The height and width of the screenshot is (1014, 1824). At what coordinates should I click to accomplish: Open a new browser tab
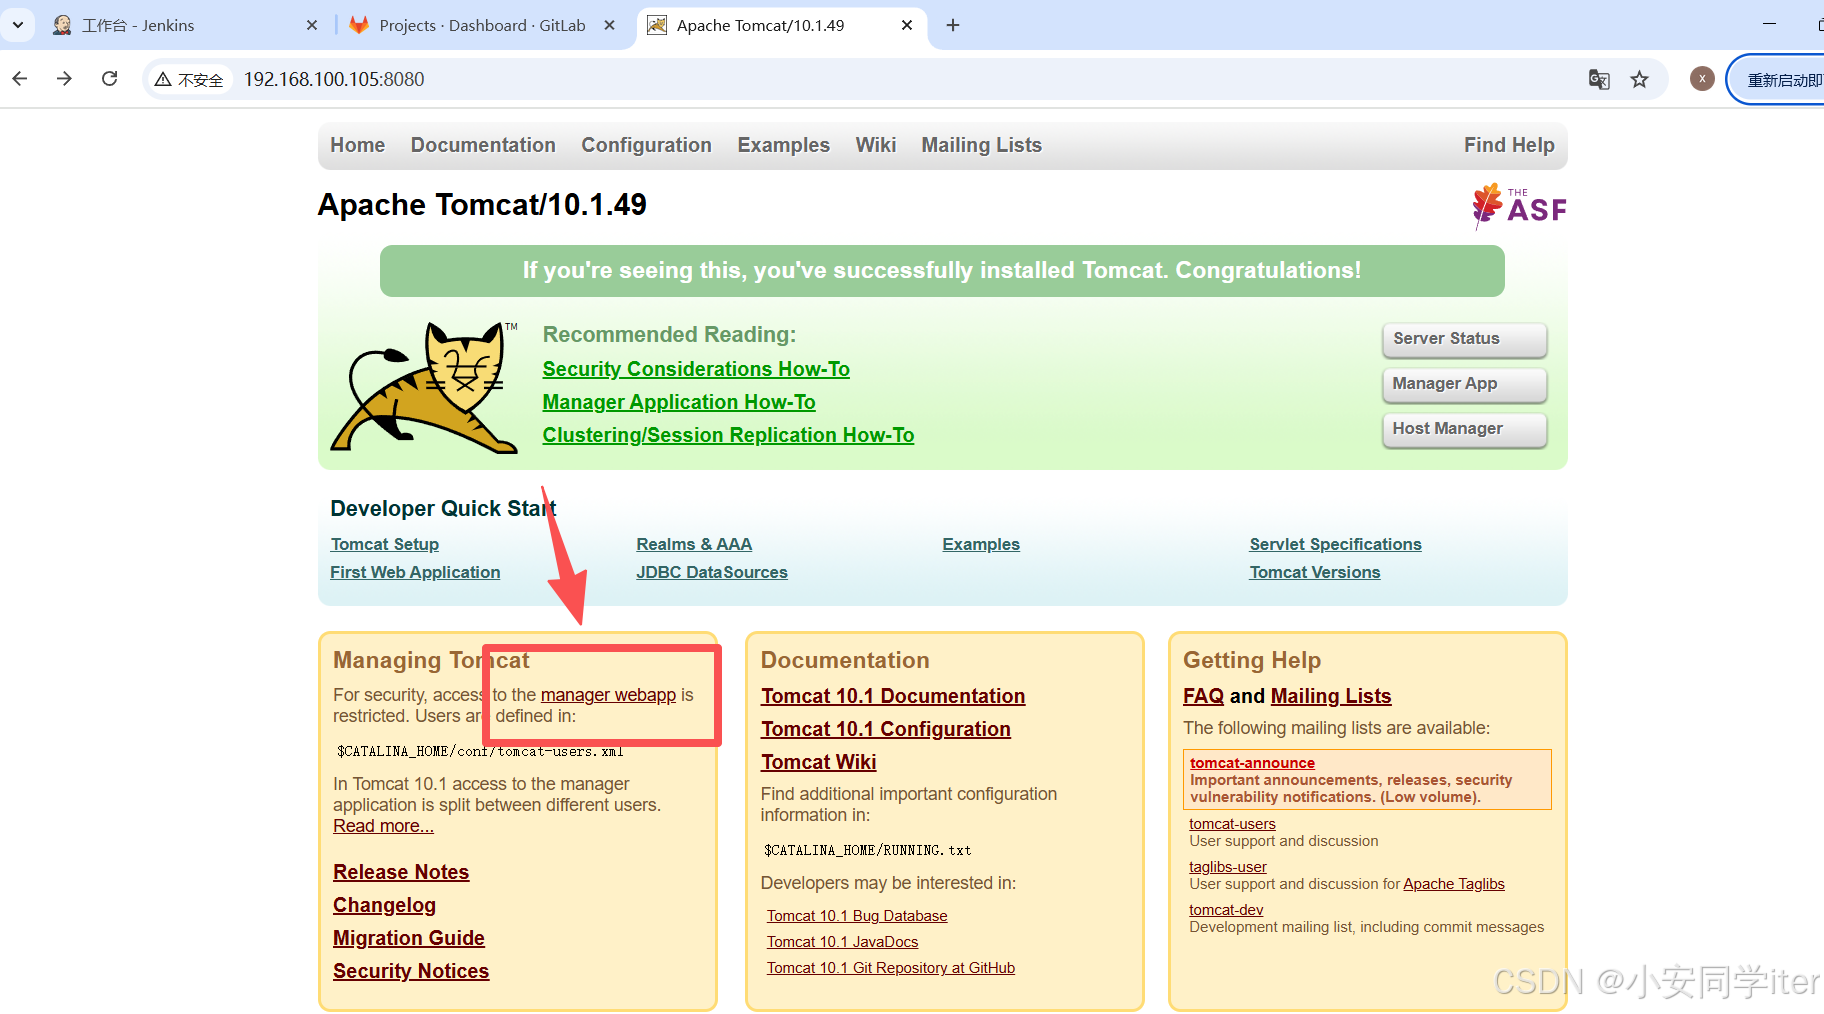pyautogui.click(x=953, y=25)
